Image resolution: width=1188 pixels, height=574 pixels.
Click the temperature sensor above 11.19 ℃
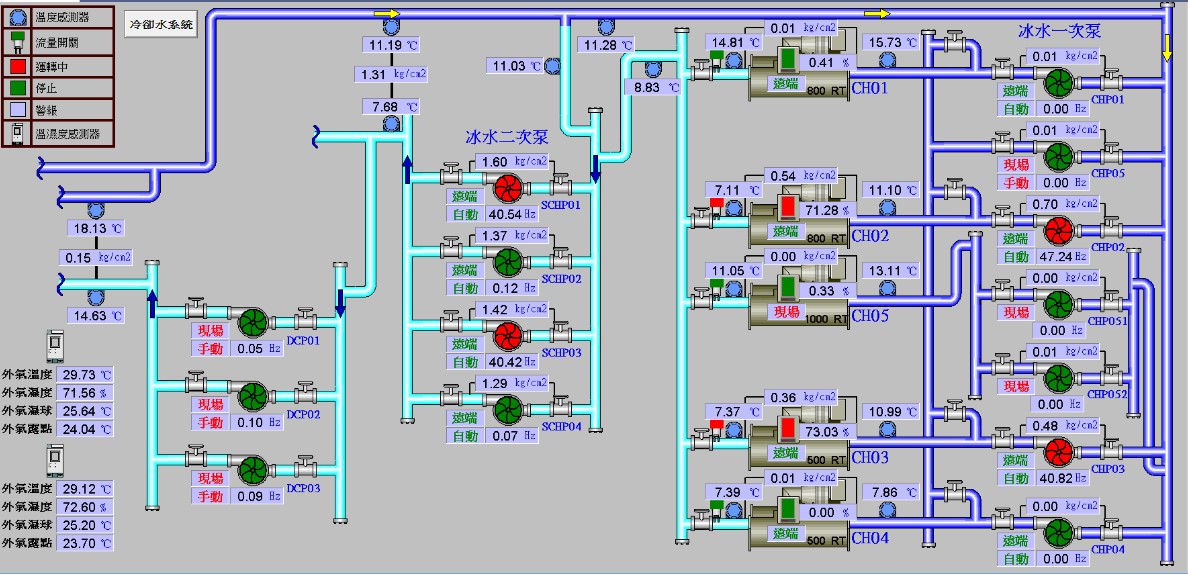[x=391, y=28]
